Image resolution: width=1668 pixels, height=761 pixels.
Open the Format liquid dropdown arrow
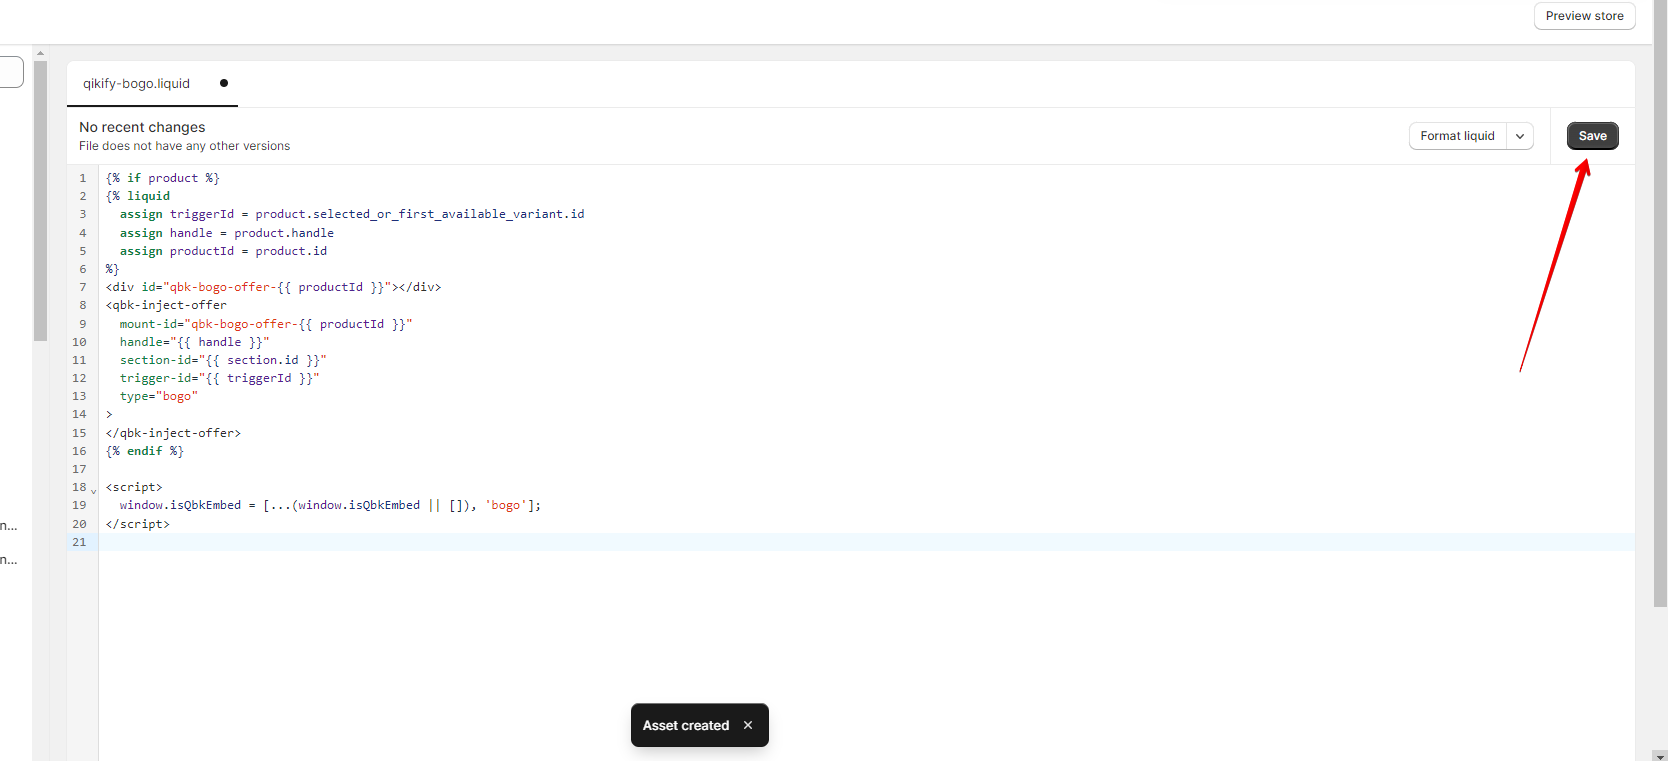coord(1520,136)
